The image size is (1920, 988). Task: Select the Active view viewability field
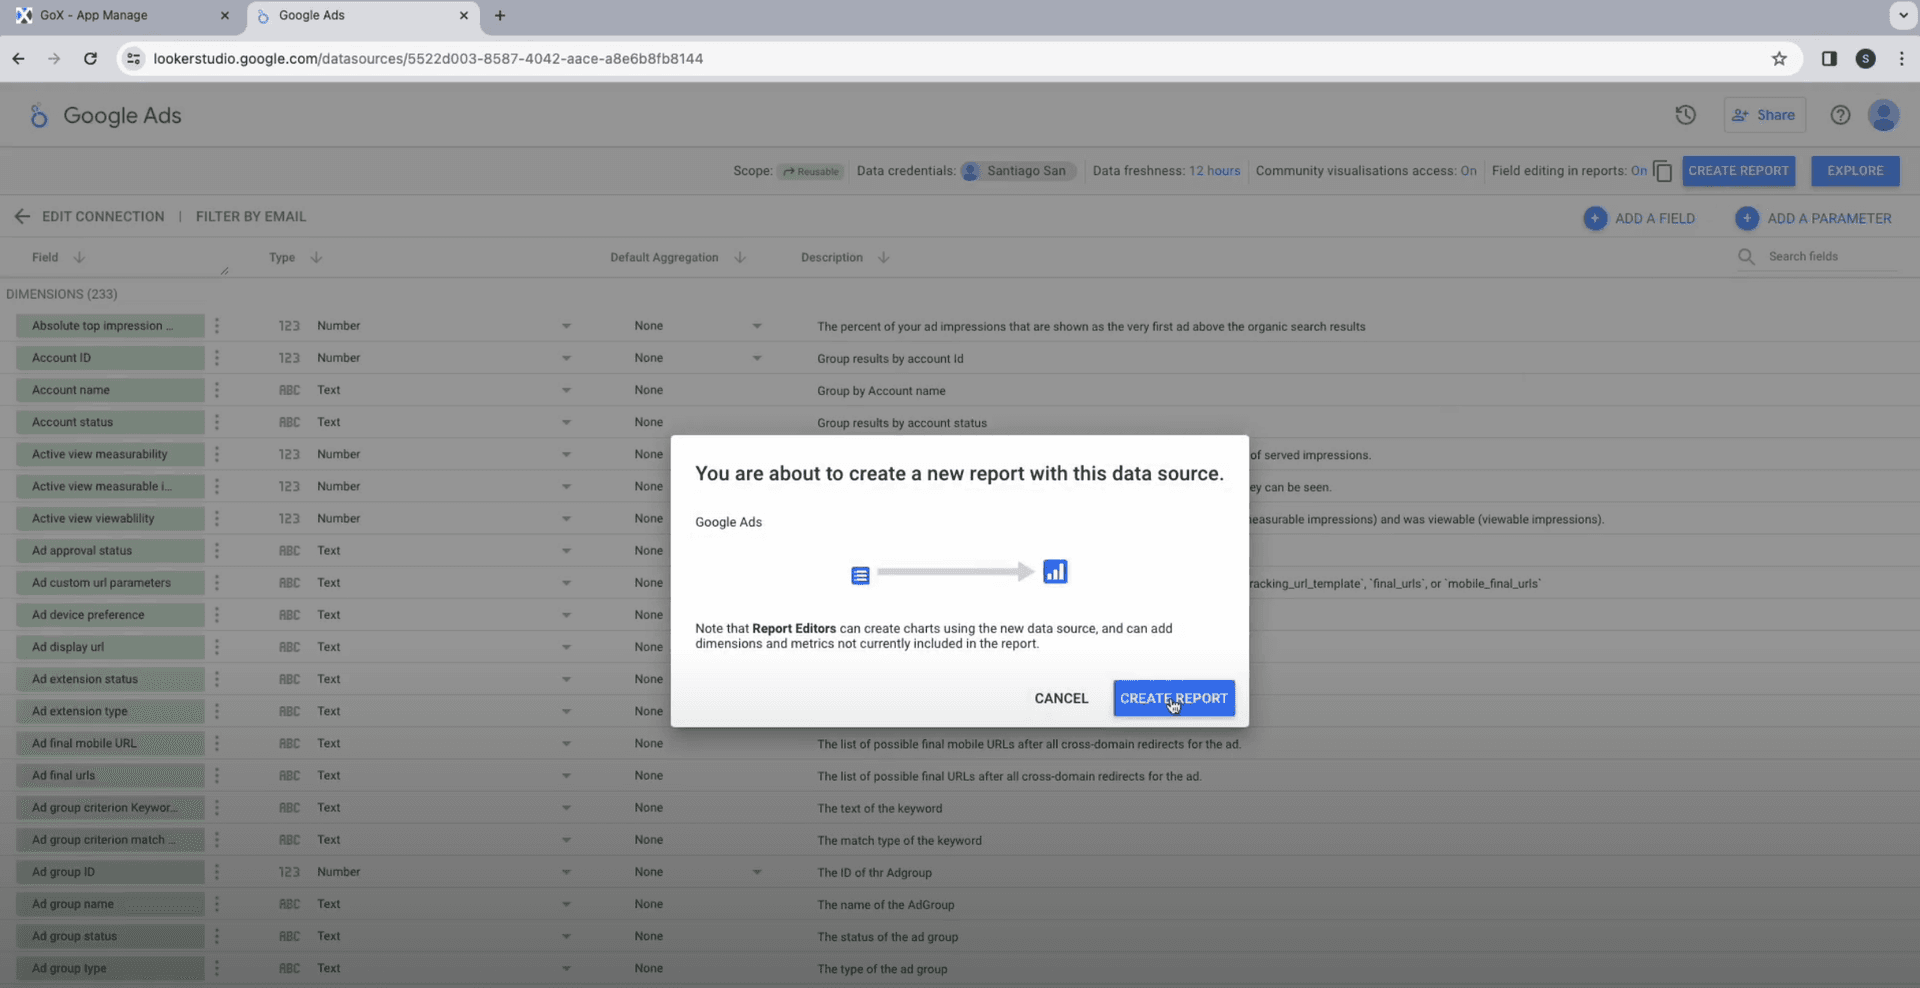tap(110, 519)
